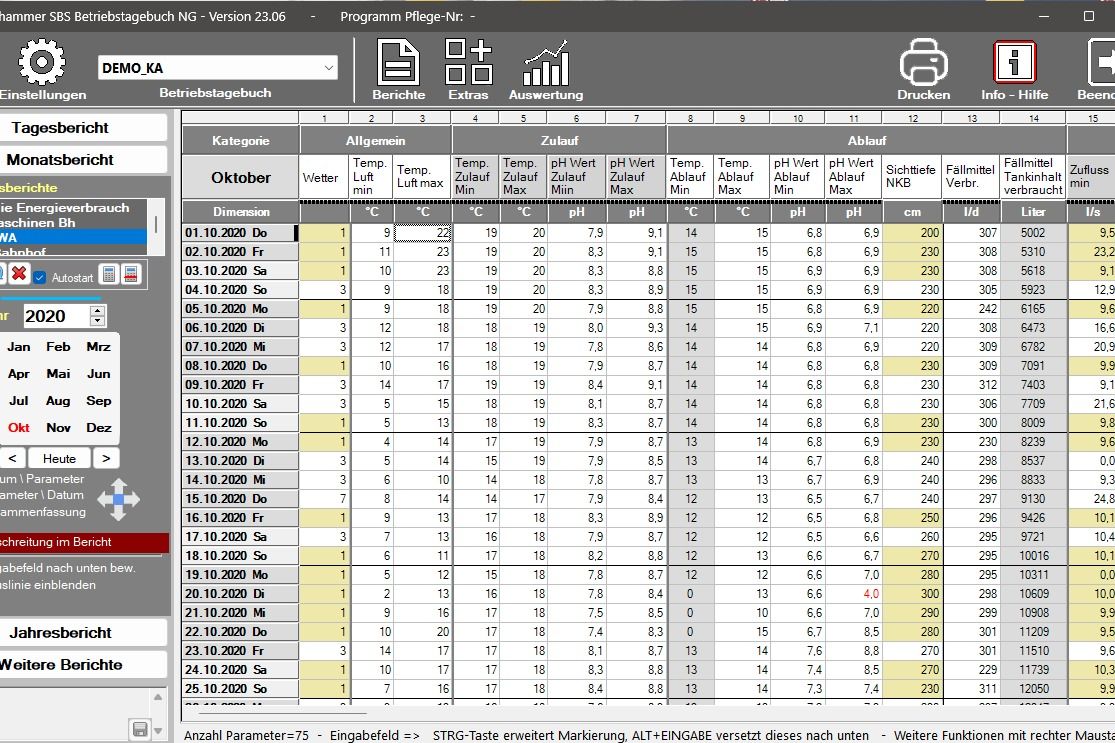1115x743 pixels.
Task: Switch to Tagesbericht tab
Action: [x=59, y=128]
